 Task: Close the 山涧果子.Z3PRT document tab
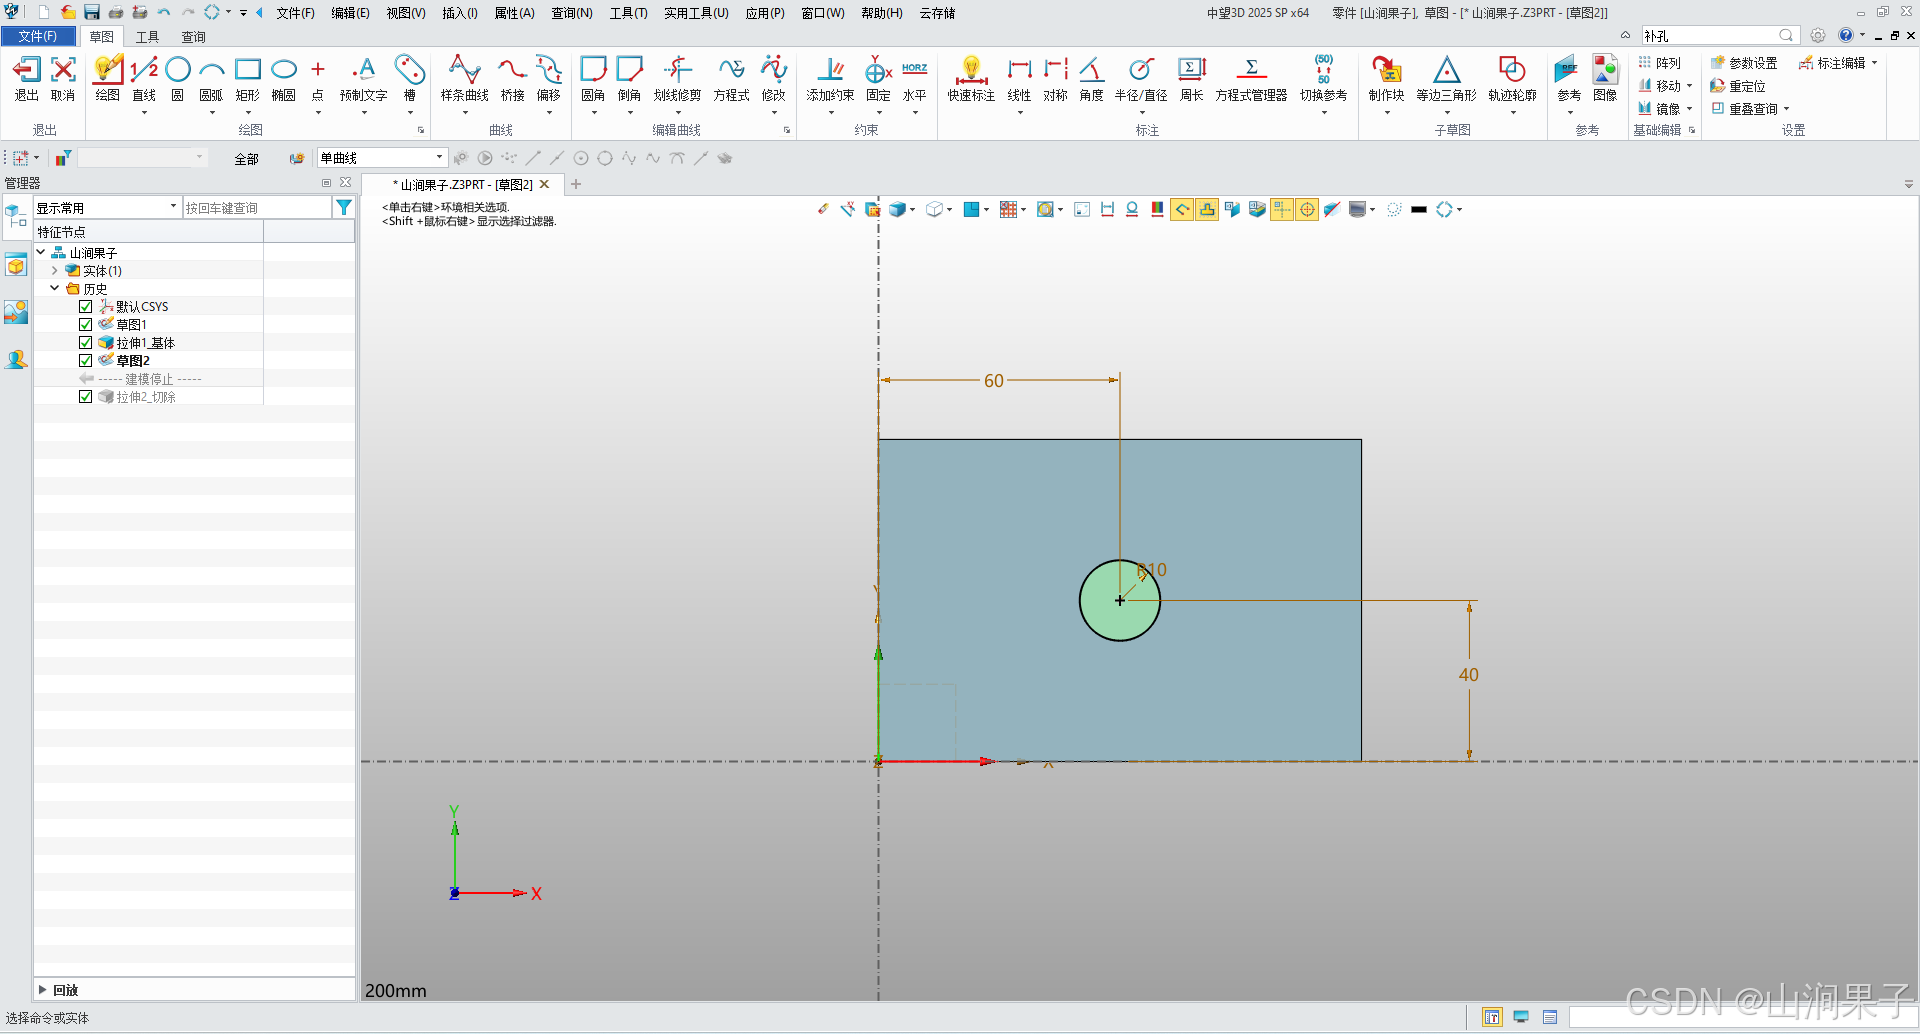pos(544,184)
